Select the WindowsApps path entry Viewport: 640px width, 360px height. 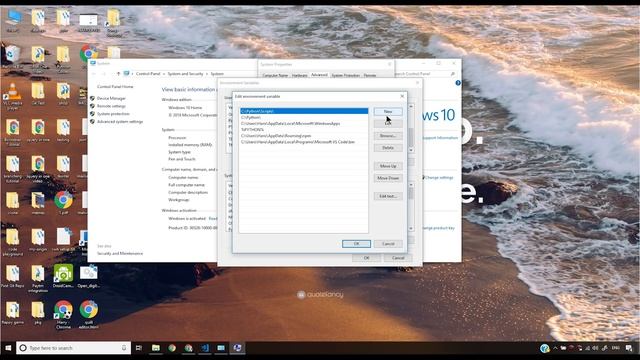(x=304, y=123)
